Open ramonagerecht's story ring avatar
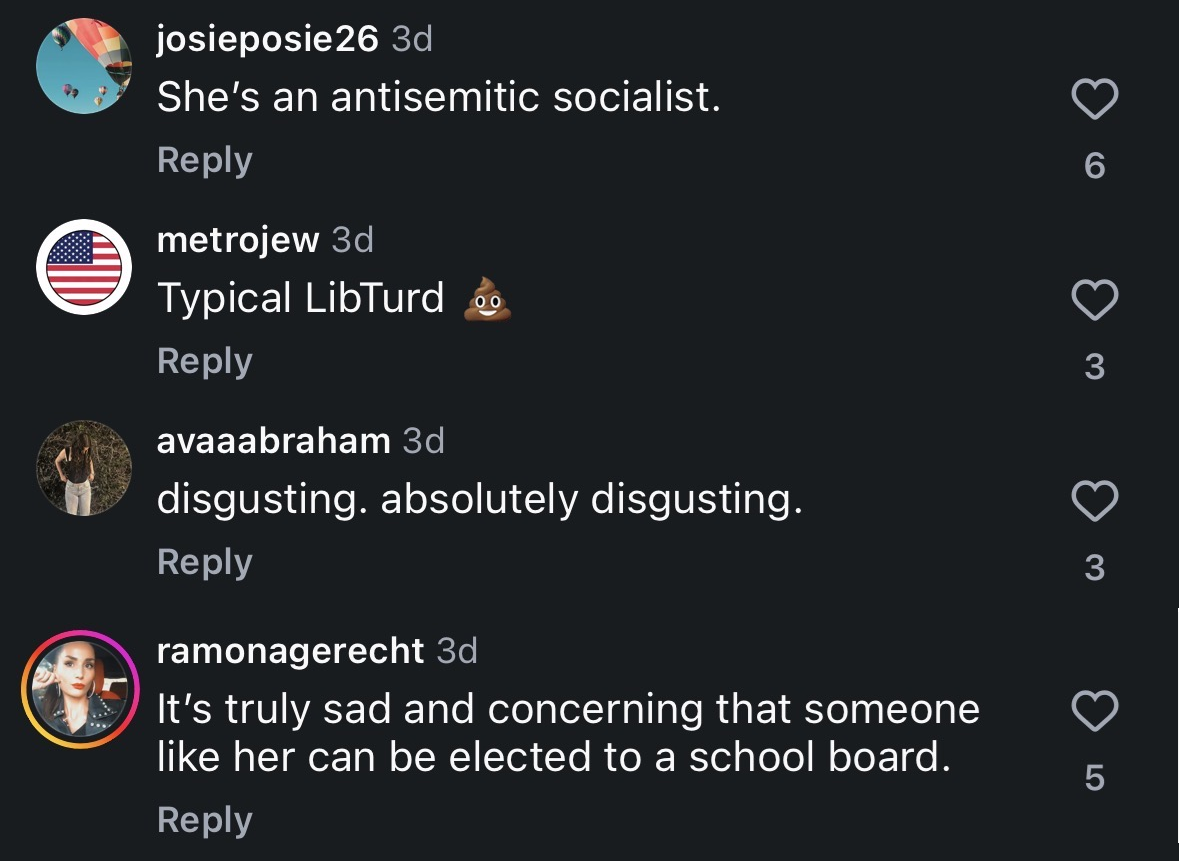The width and height of the screenshot is (1179, 861). [80, 689]
